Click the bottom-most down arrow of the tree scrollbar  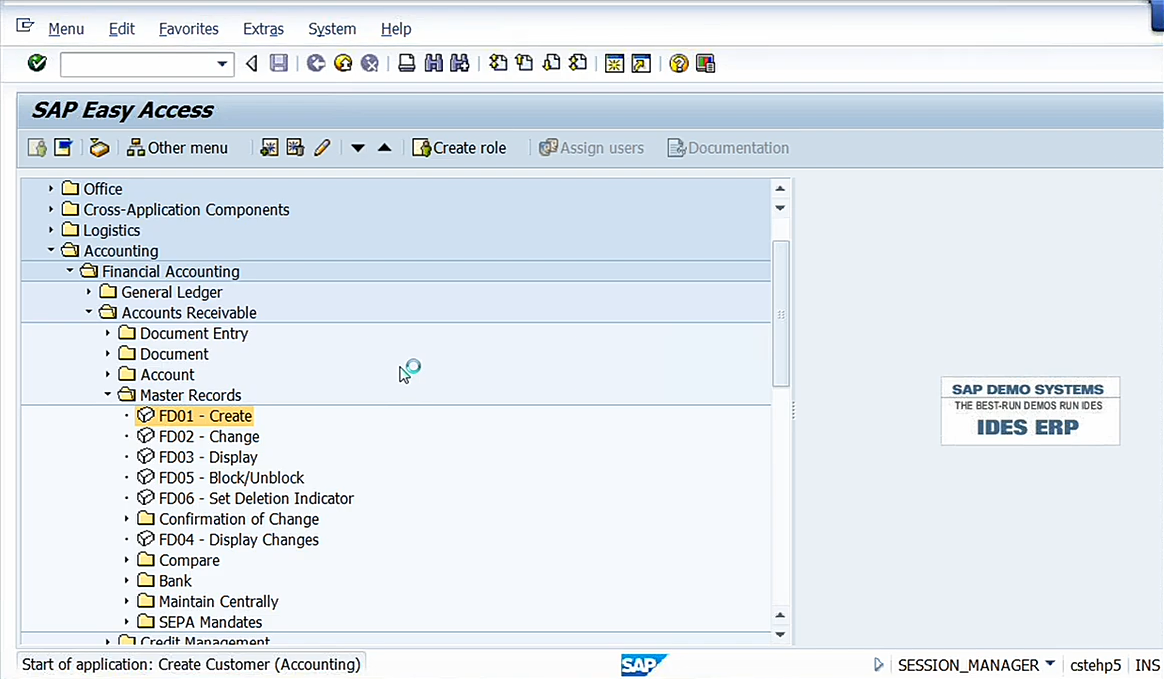pyautogui.click(x=780, y=634)
